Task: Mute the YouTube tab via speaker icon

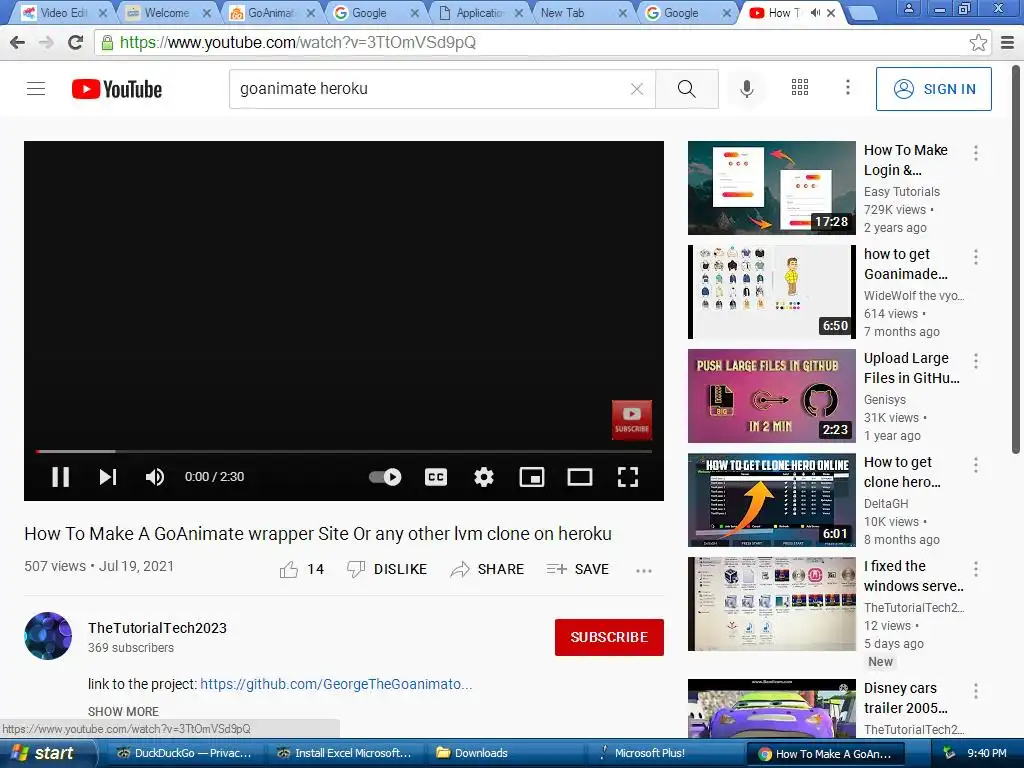Action: point(815,12)
